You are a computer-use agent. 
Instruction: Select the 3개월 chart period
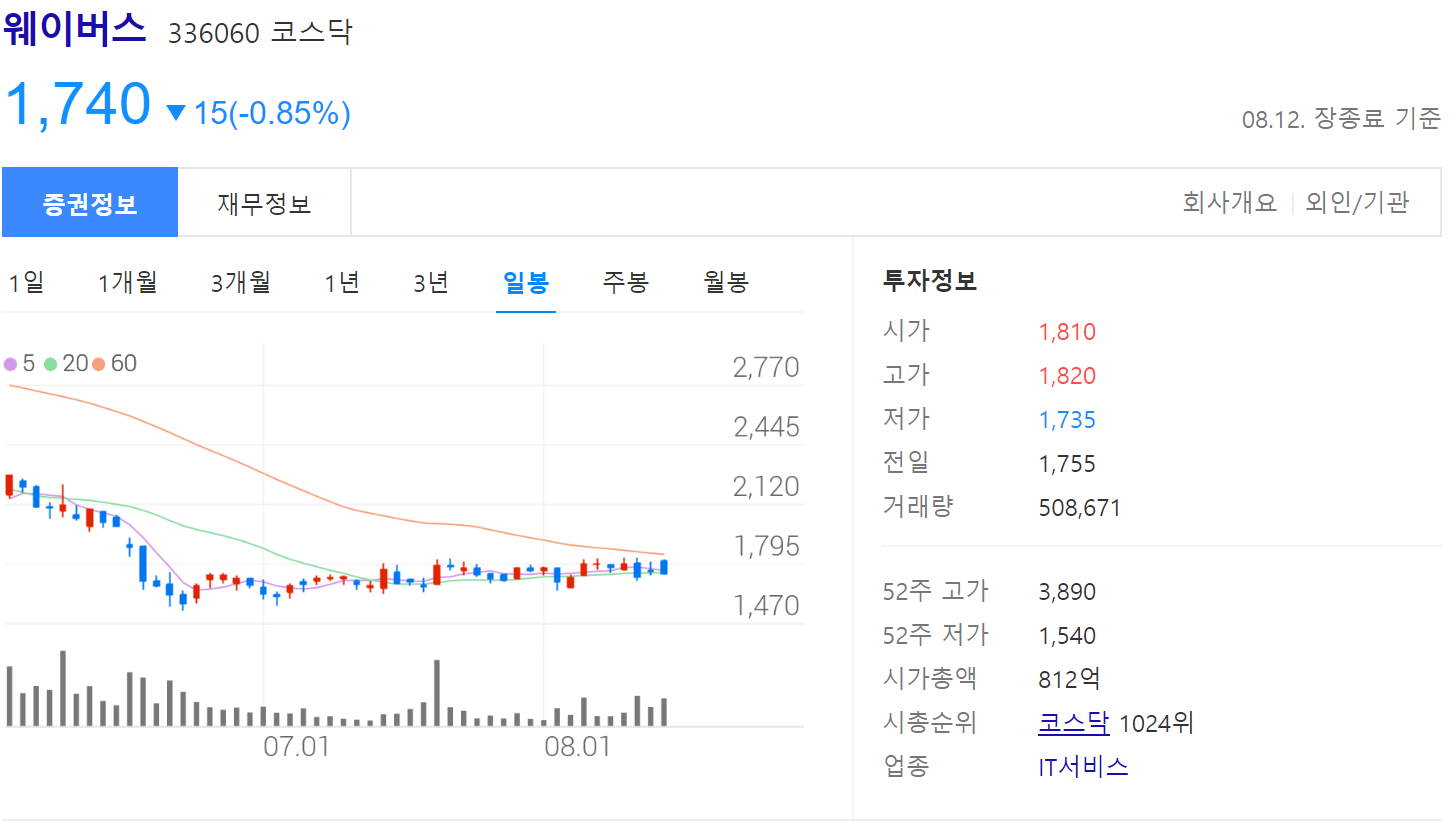pos(241,283)
